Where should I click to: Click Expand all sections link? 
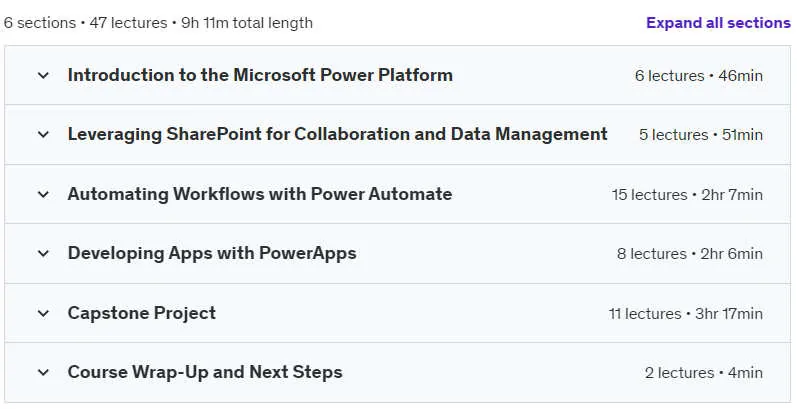pos(718,23)
